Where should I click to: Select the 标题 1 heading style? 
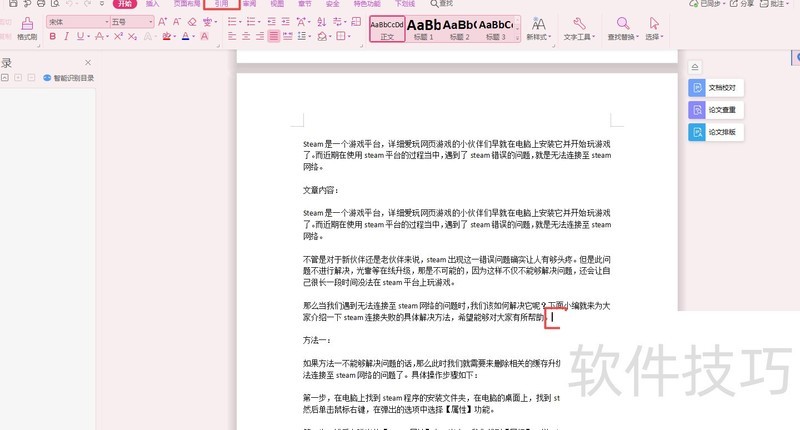pyautogui.click(x=423, y=29)
